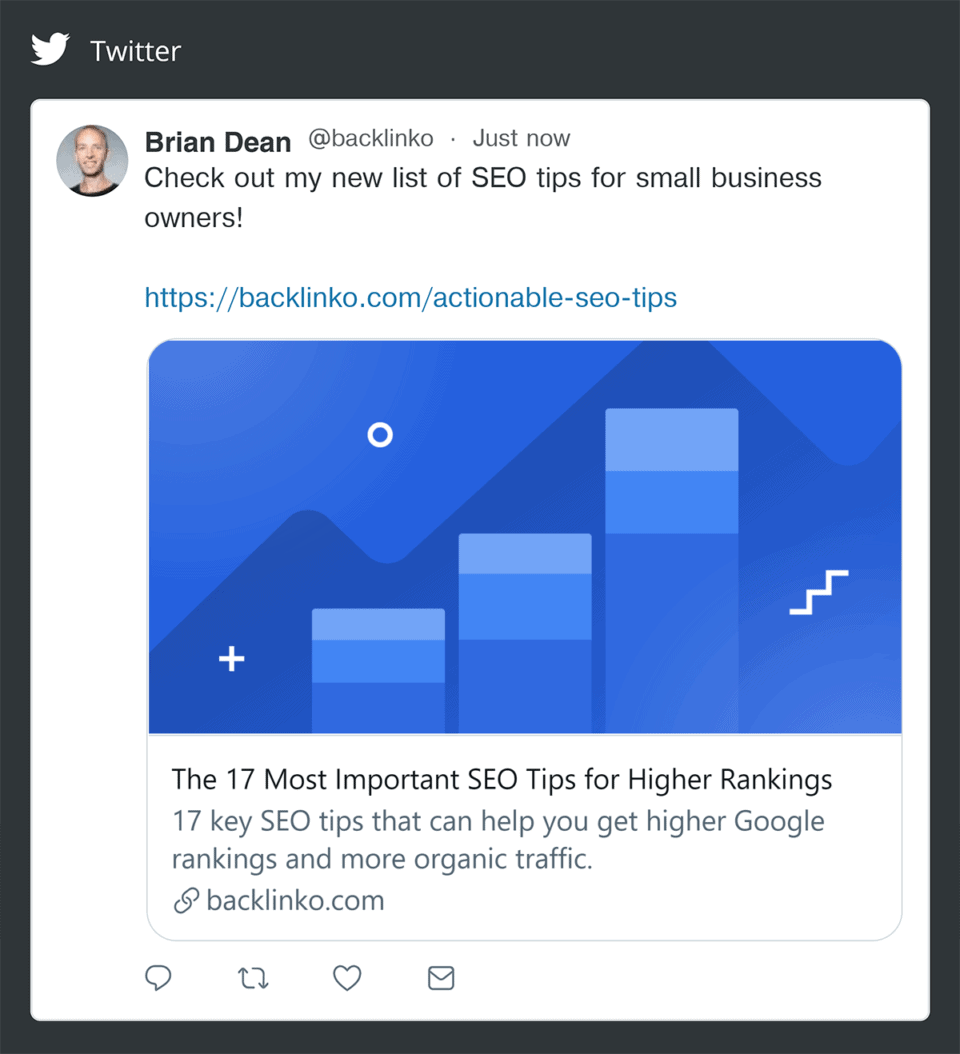Image resolution: width=960 pixels, height=1054 pixels.
Task: Click the Twitter bird logo
Action: (x=49, y=48)
